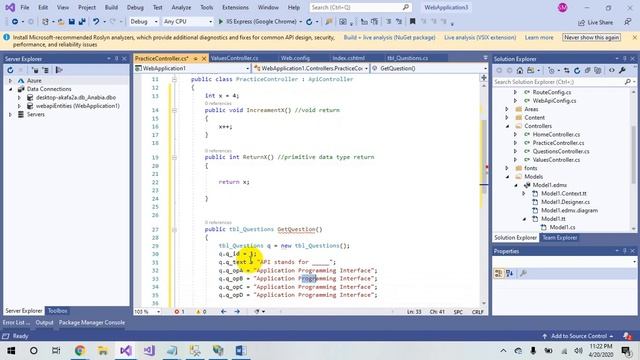Image resolution: width=640 pixels, height=360 pixels.
Task: Open the File menu
Action: [x=25, y=7]
